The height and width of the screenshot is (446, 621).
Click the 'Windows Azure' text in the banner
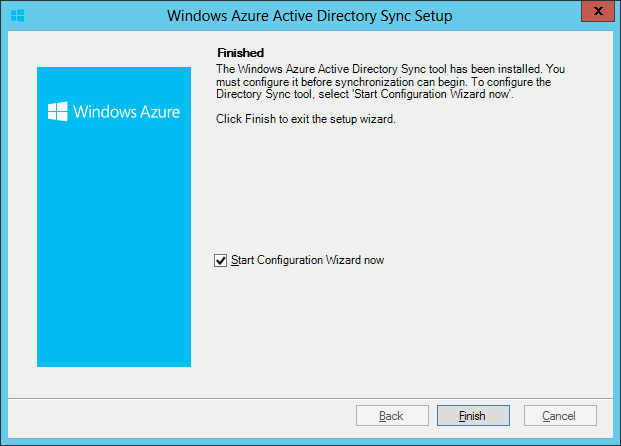(126, 112)
